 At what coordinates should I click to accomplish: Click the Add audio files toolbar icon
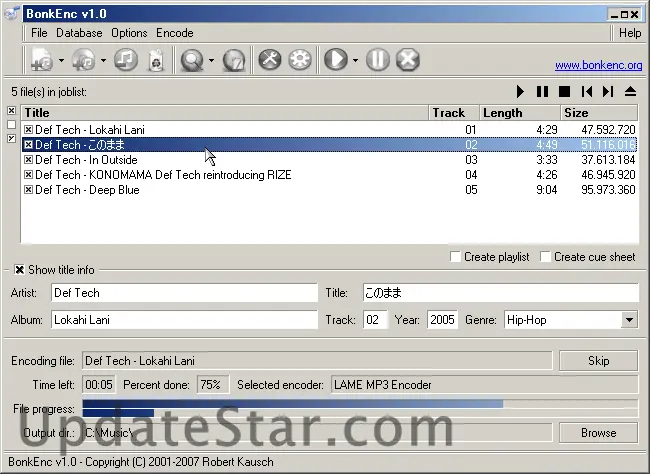click(x=42, y=60)
